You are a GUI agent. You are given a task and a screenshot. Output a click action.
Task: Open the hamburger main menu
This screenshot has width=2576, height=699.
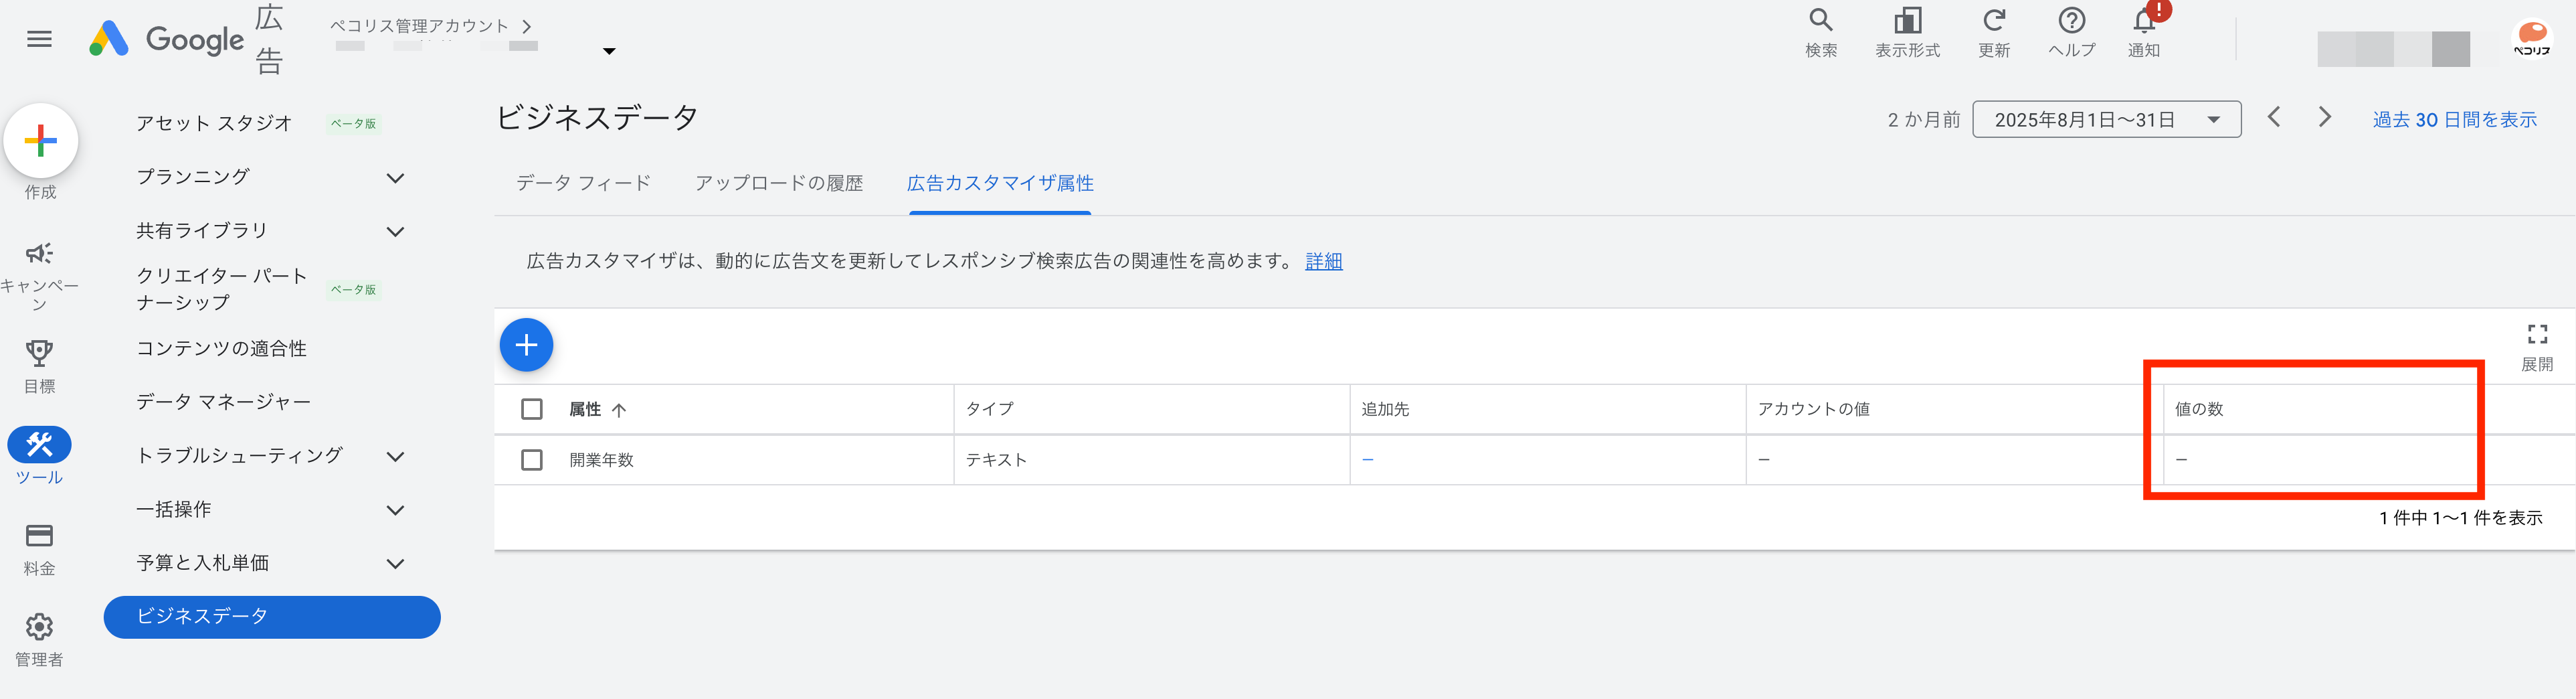[x=39, y=39]
